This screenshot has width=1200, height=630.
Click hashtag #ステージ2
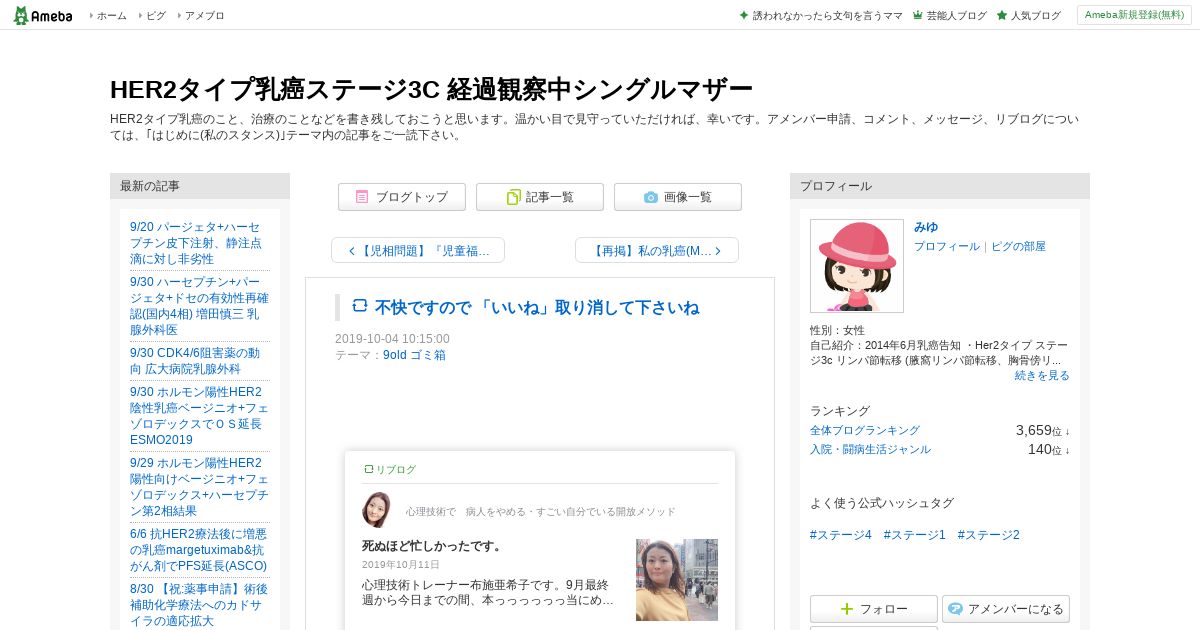pos(988,535)
